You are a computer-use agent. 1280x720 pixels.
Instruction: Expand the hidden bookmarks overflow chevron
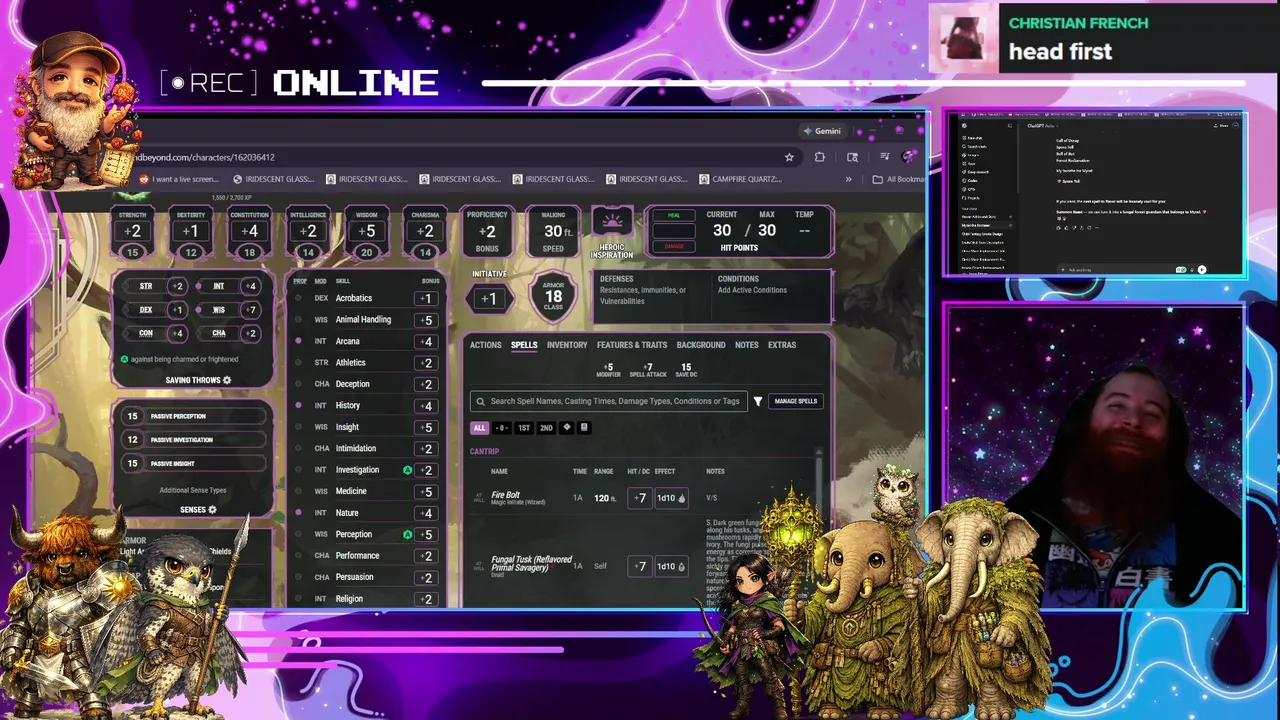pos(848,179)
